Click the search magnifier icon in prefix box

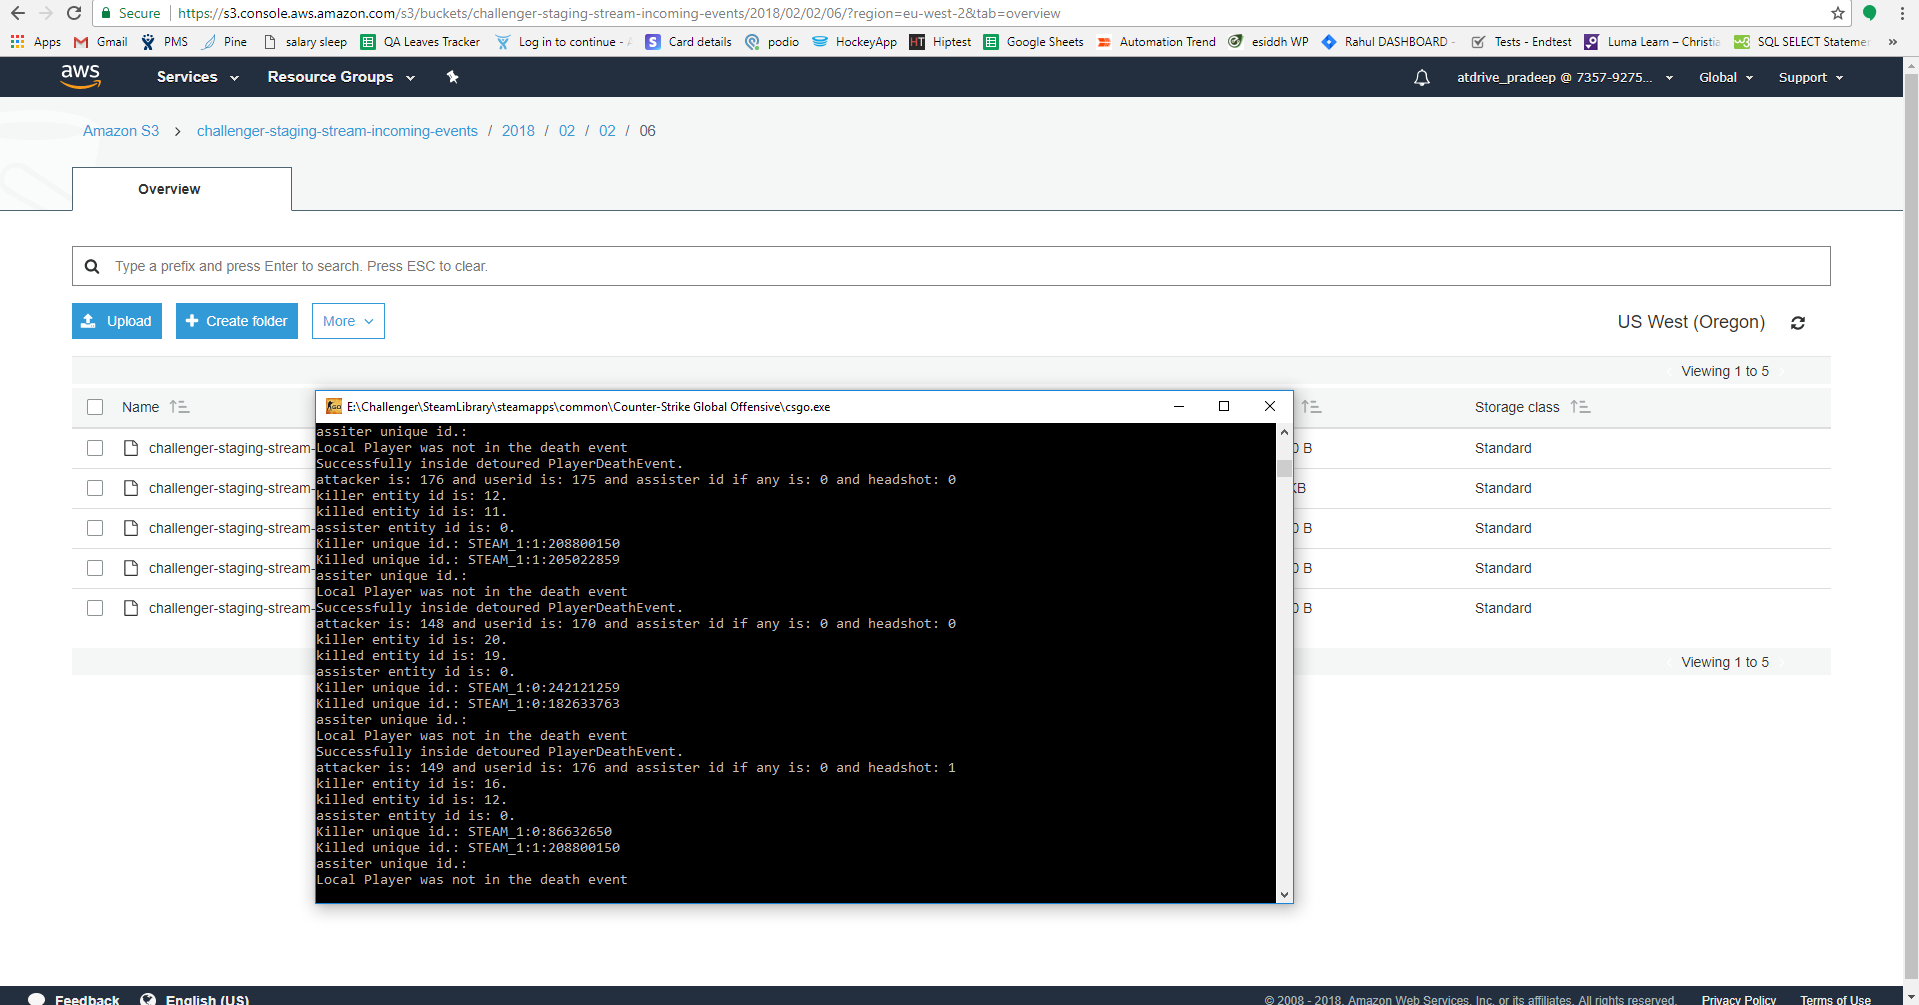[92, 266]
